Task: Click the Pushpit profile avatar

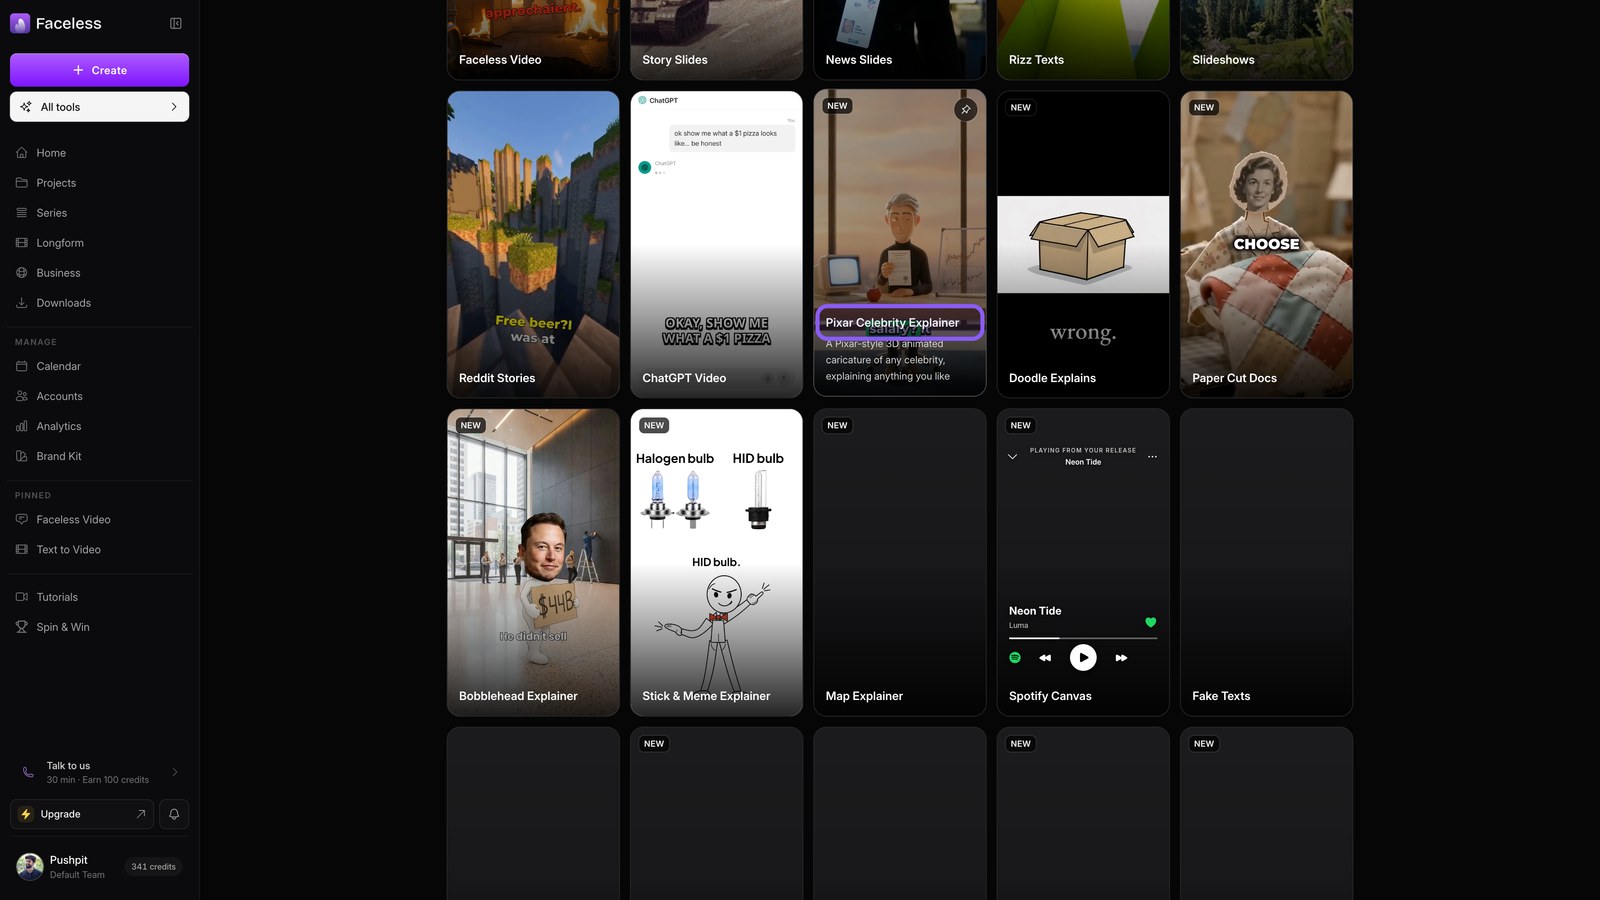Action: [x=30, y=867]
